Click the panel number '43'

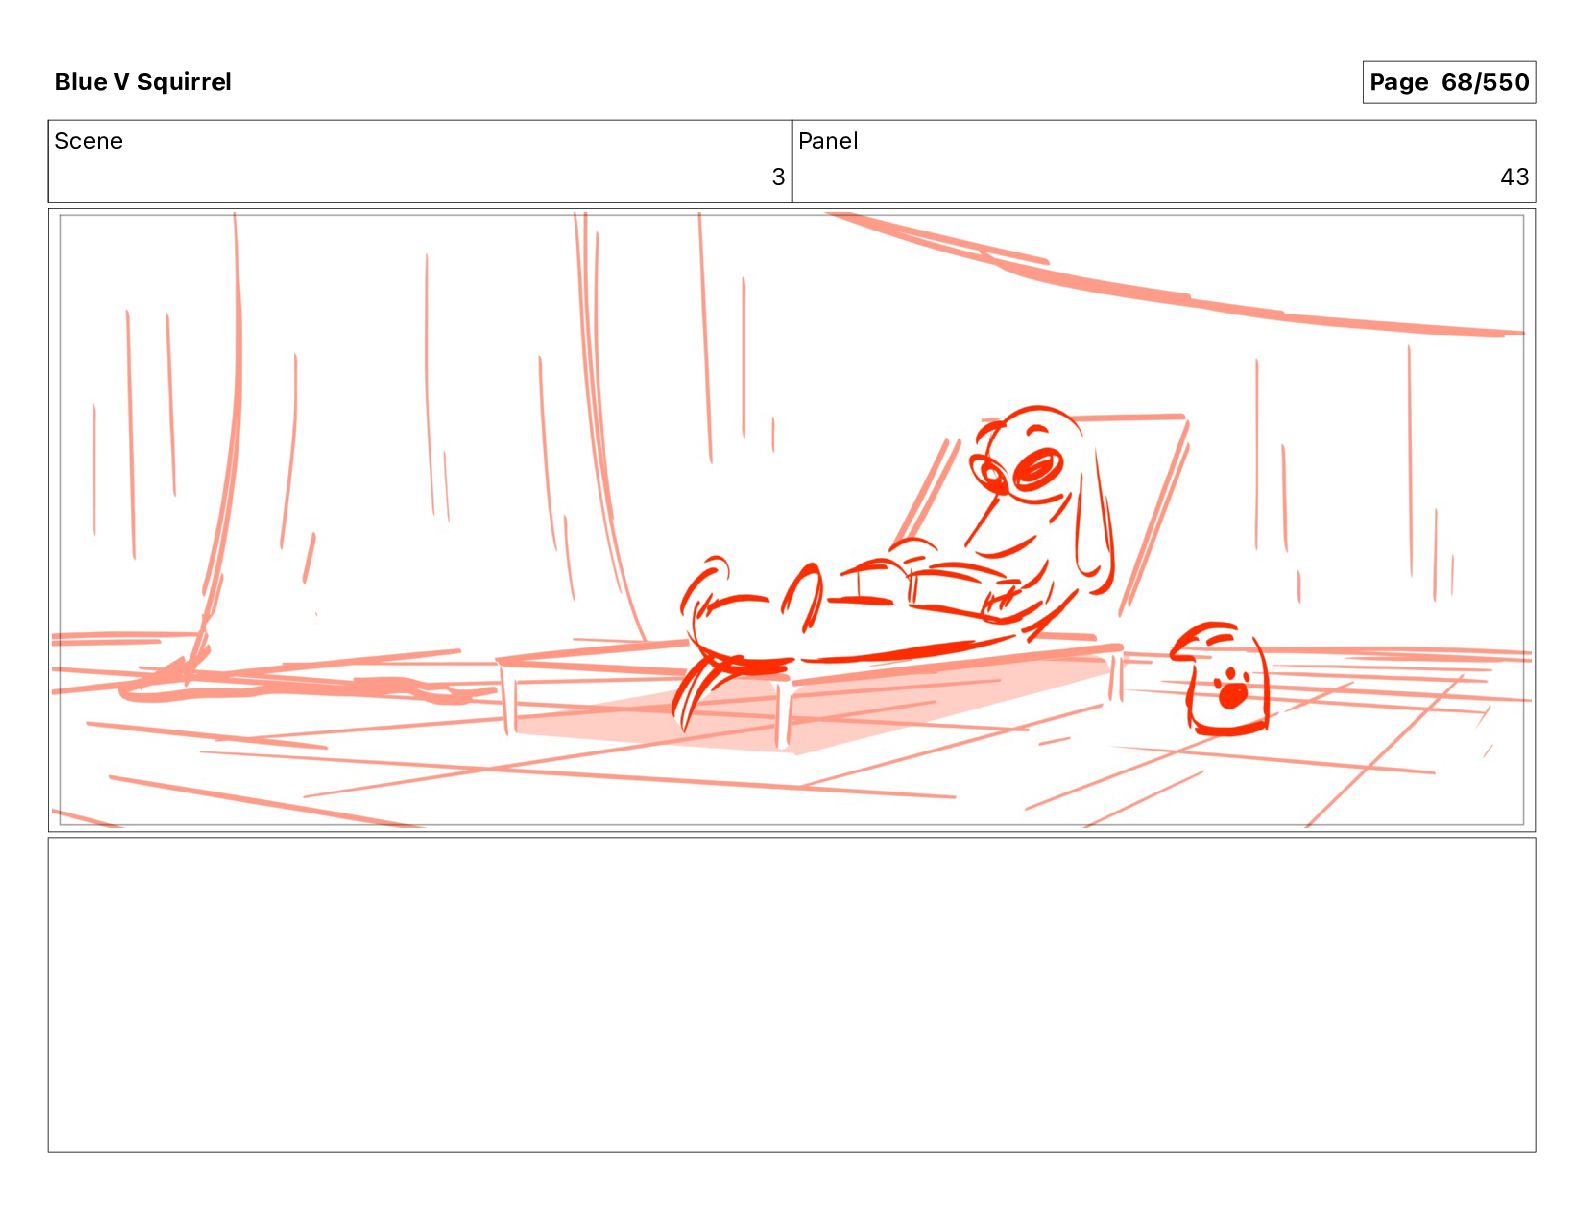(1514, 177)
